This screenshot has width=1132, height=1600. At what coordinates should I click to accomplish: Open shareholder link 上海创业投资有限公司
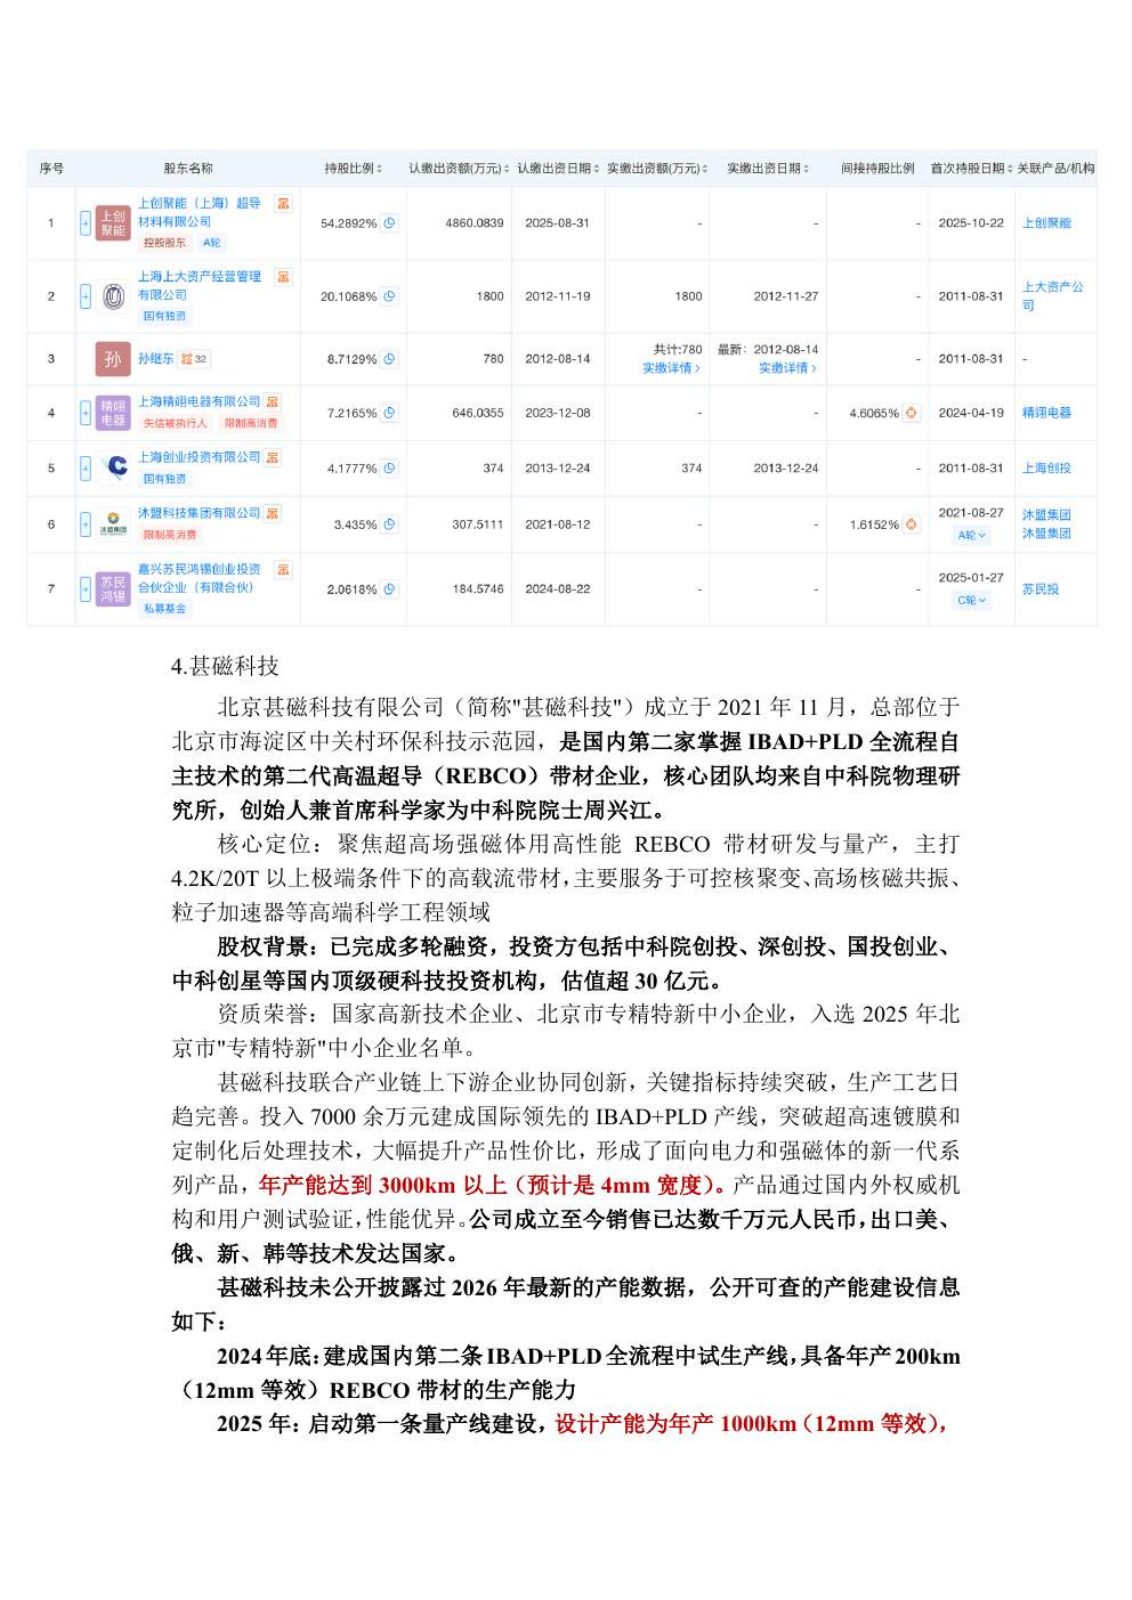pos(199,457)
